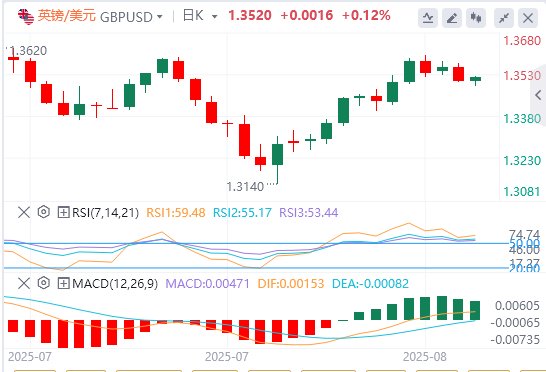
Task: Click the 1.3140 low price marker
Action: [245, 187]
